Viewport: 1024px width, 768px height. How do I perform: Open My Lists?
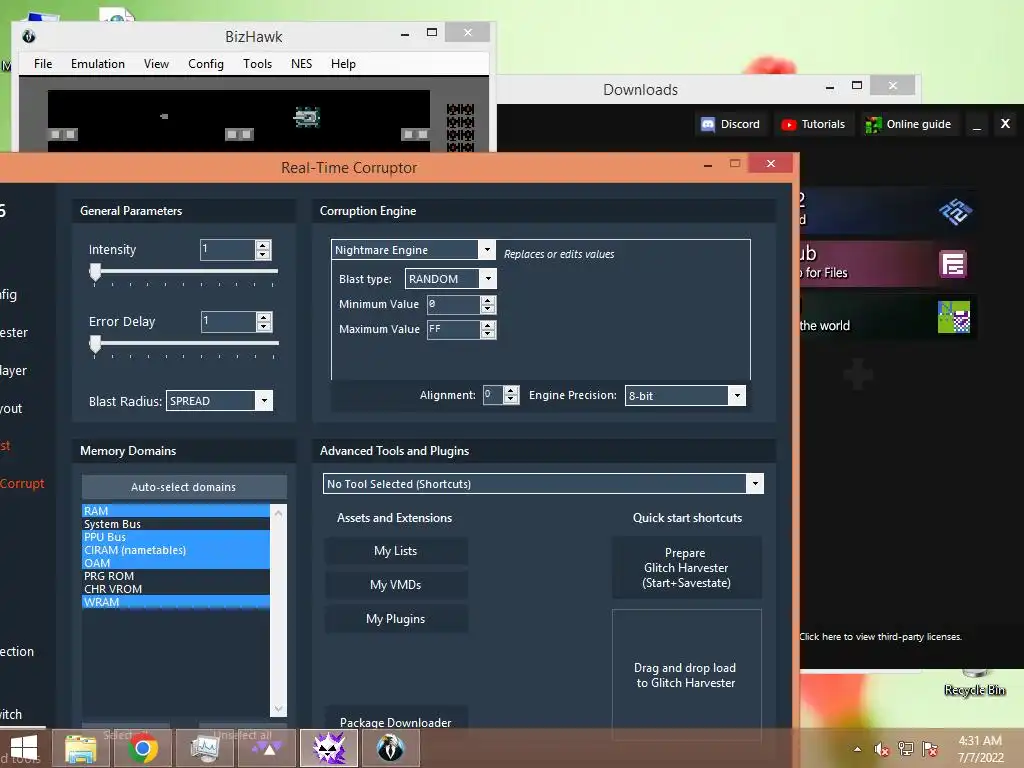(396, 551)
